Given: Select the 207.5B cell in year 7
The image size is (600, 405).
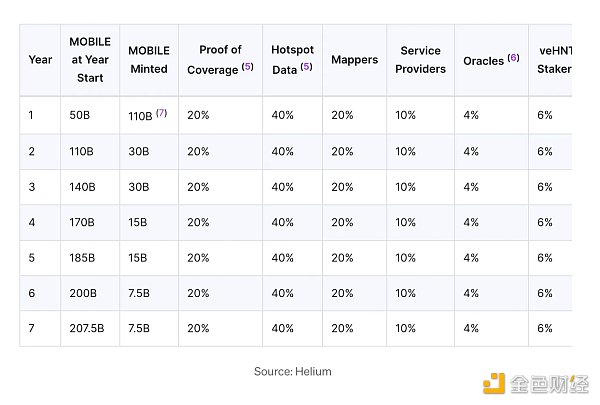Looking at the screenshot, I should point(86,328).
